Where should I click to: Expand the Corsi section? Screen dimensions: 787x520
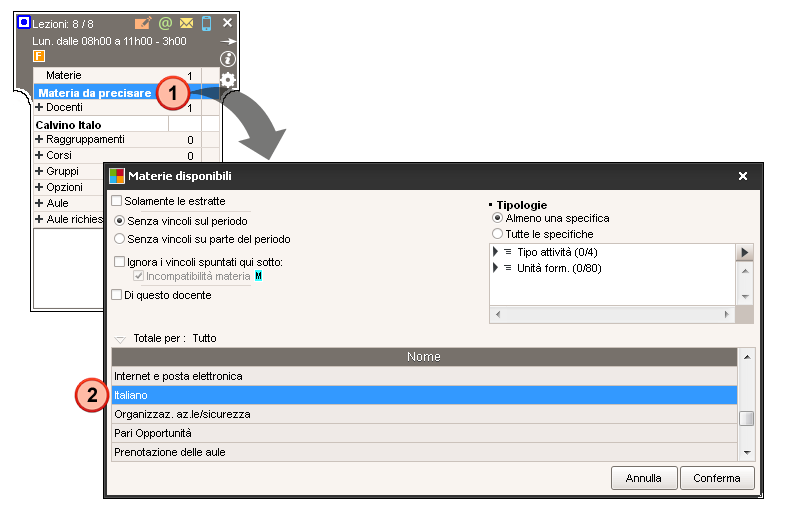(x=39, y=155)
